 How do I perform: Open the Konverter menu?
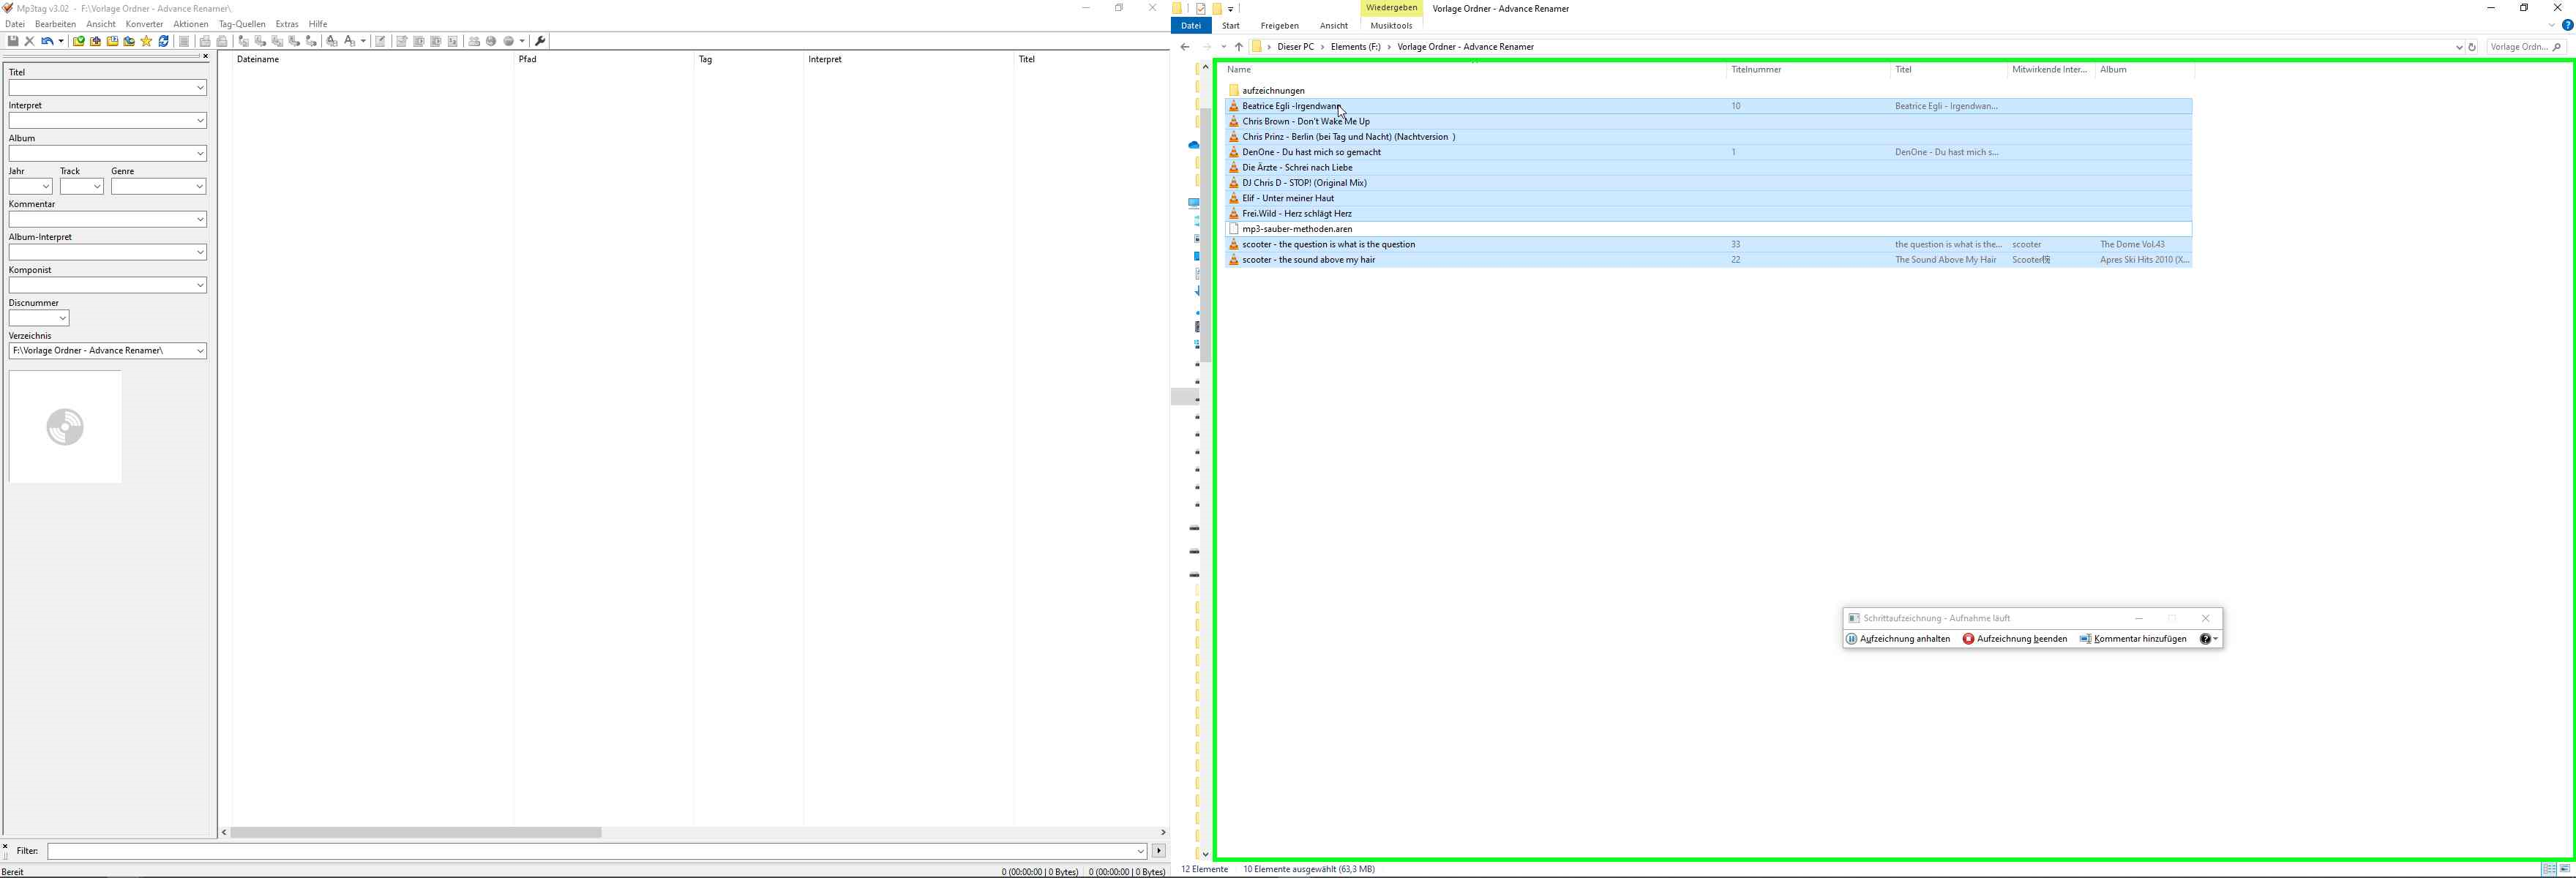click(x=144, y=24)
